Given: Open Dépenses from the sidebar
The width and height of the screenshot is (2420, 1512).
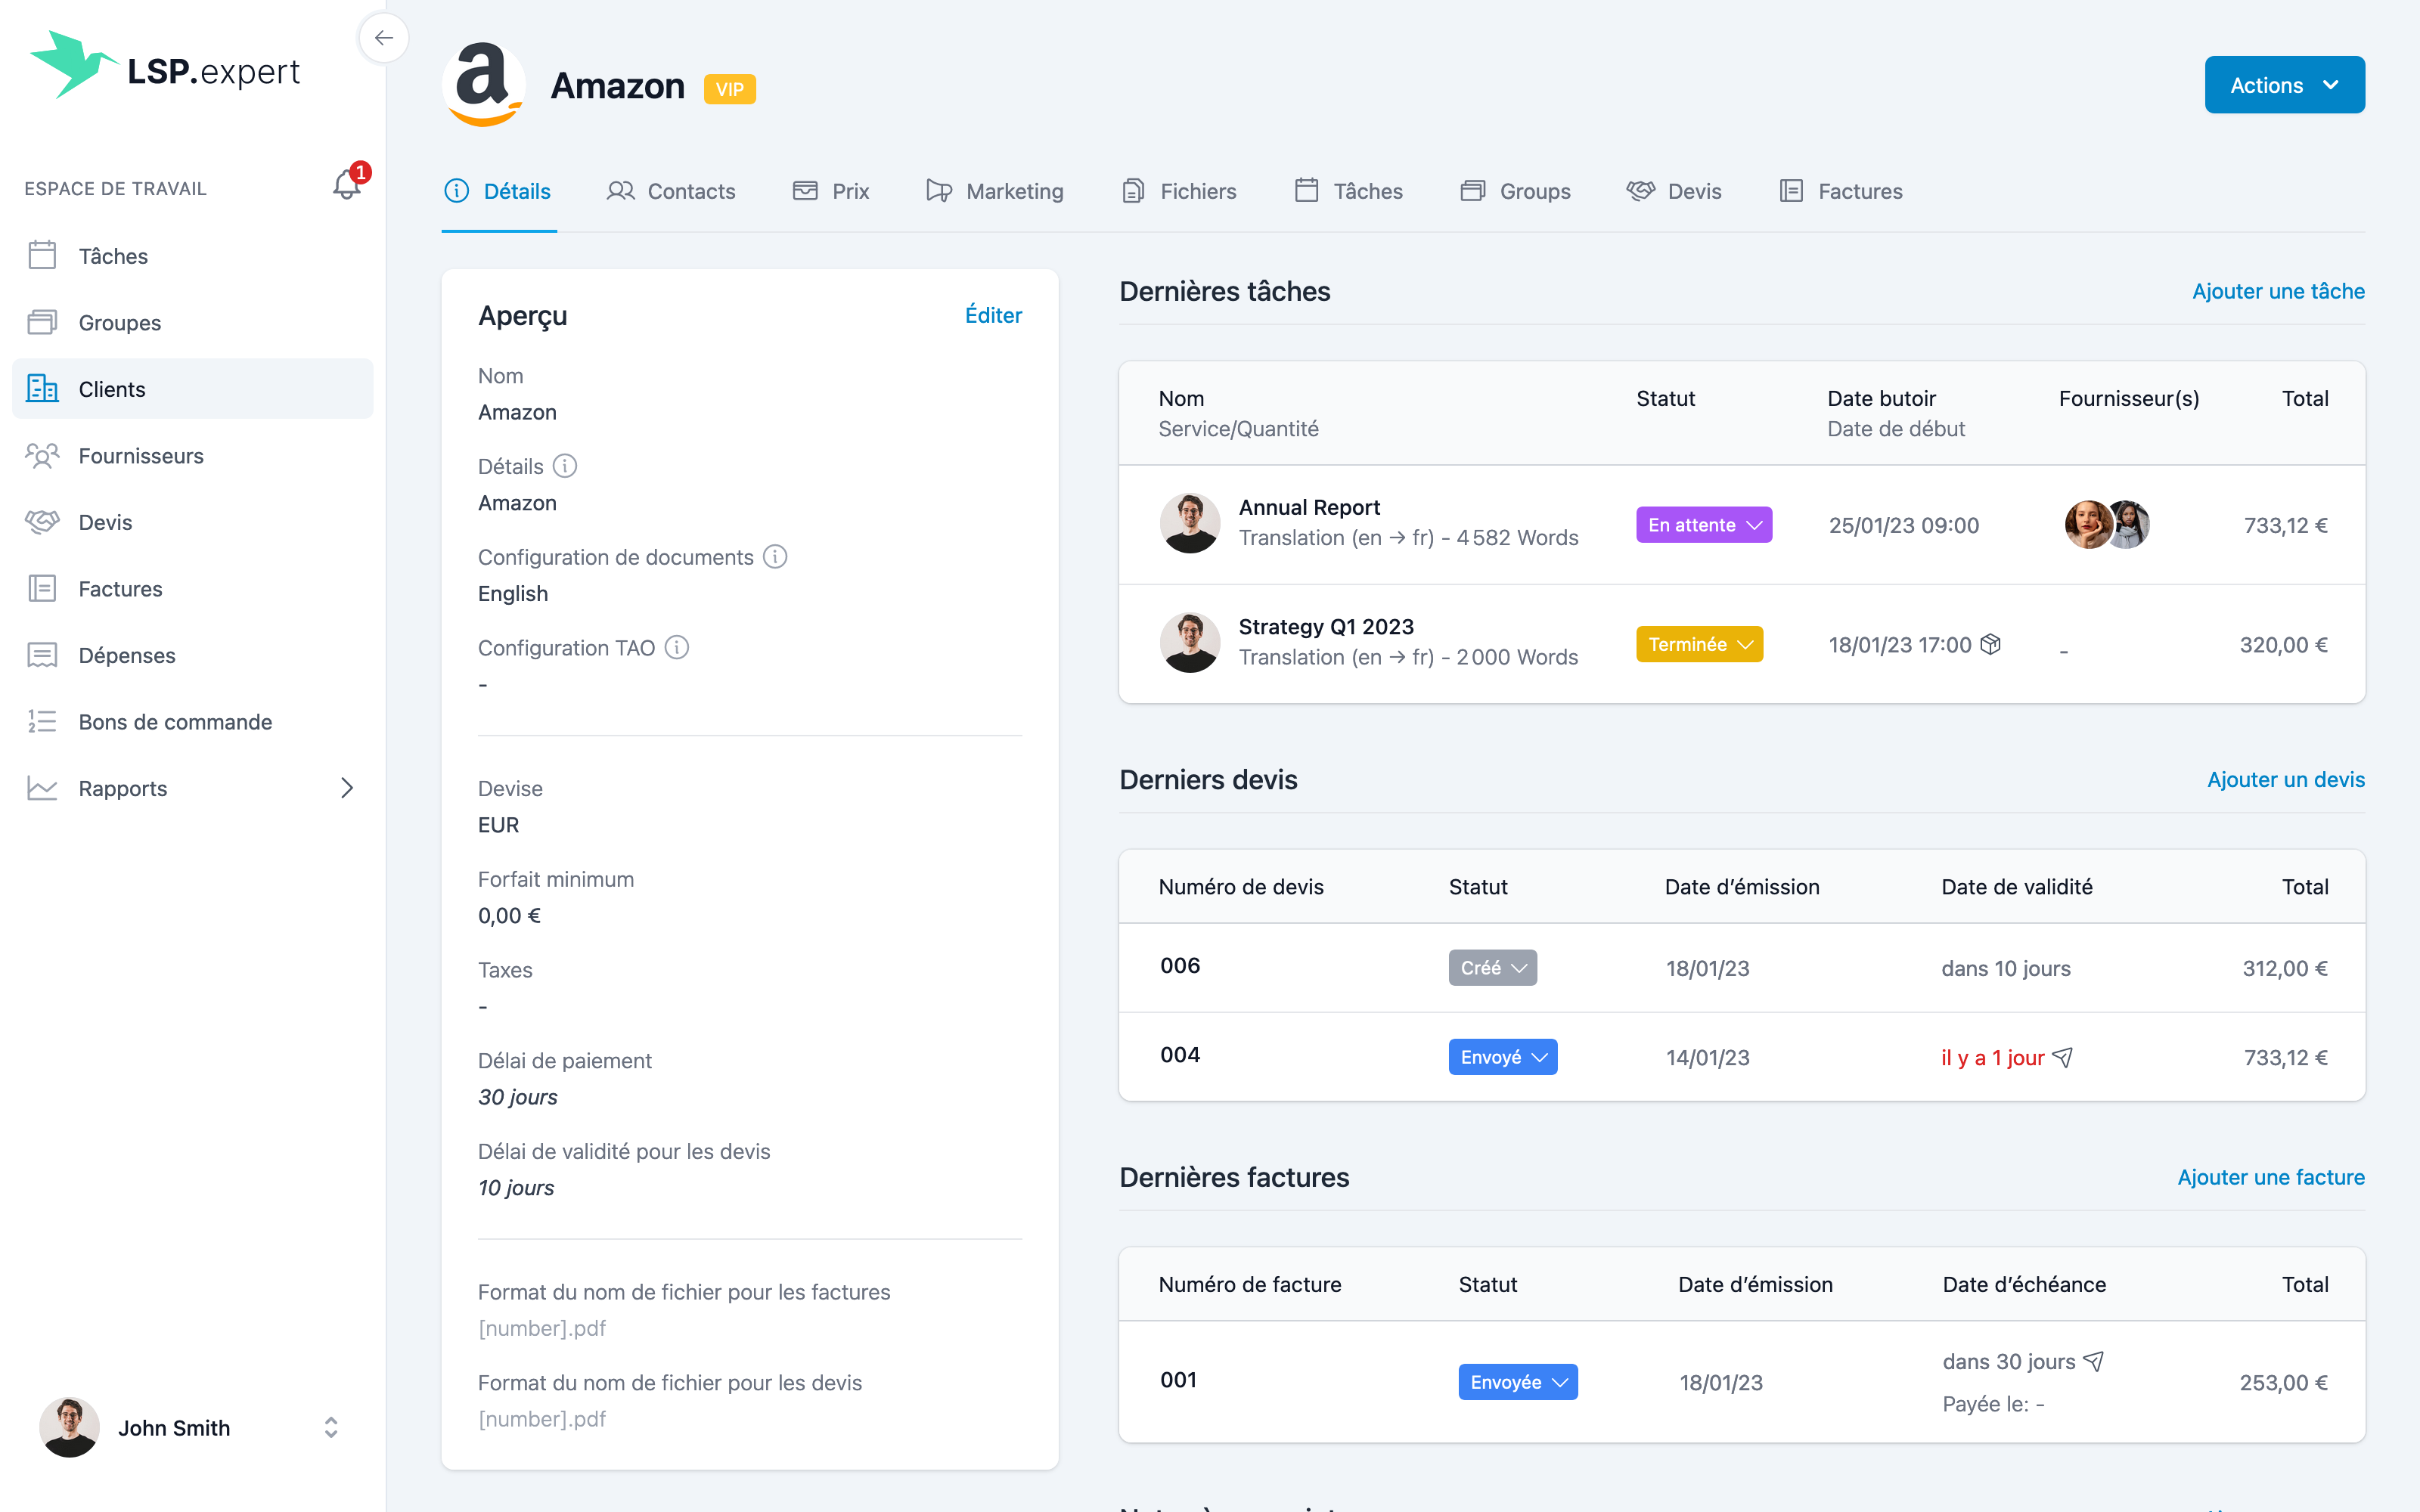Looking at the screenshot, I should 127,655.
